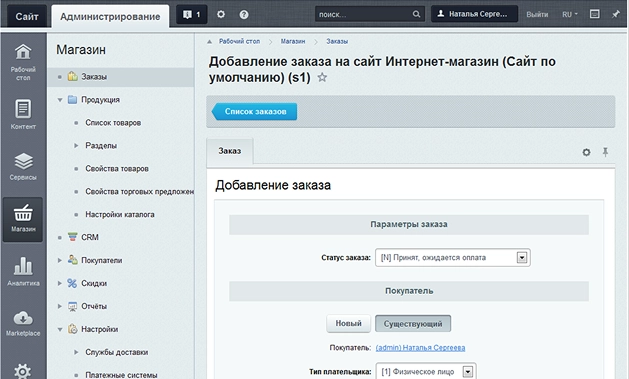This screenshot has width=629, height=379.
Task: Expand the Скидки tree node
Action: (60, 283)
